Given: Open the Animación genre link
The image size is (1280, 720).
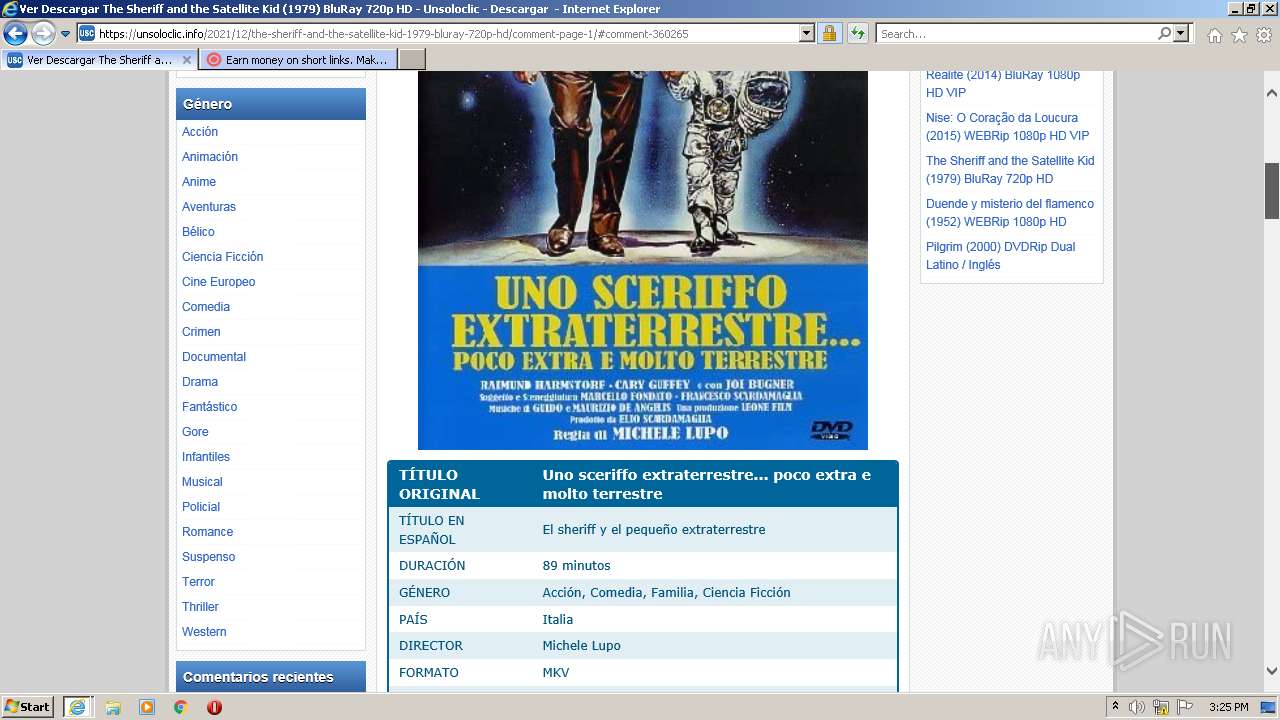Looking at the screenshot, I should click(x=210, y=157).
